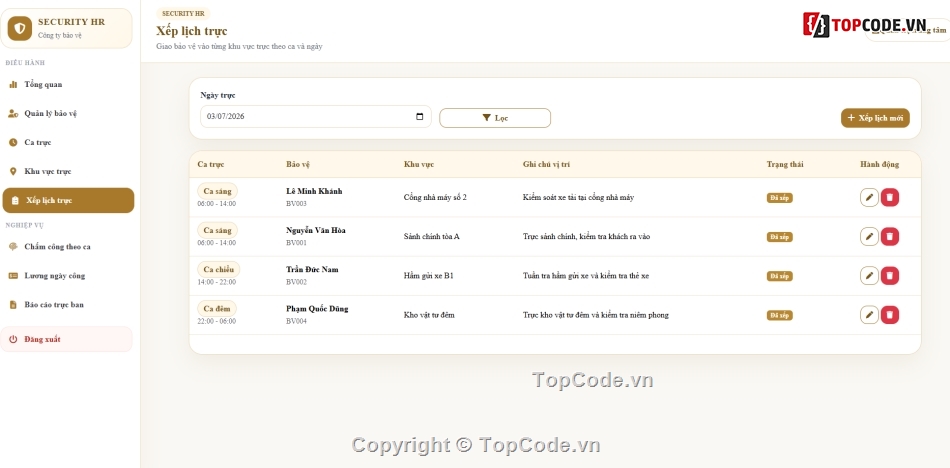Screen dimensions: 950x468
Task: Click the Security HR shield logo
Action: (x=20, y=28)
